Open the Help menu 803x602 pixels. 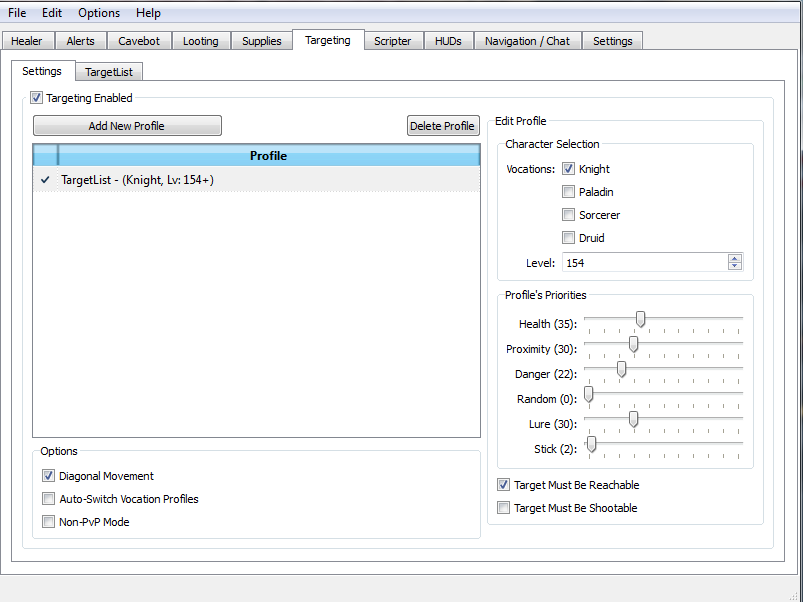tap(148, 13)
